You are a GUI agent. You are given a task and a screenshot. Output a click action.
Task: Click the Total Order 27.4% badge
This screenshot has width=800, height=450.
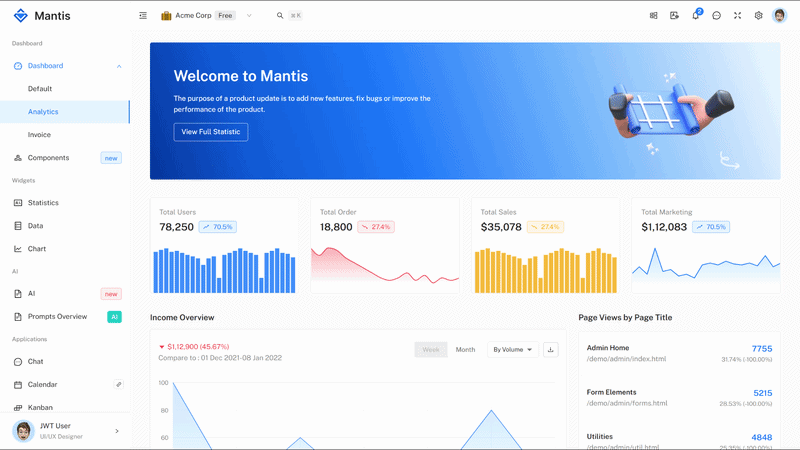376,227
